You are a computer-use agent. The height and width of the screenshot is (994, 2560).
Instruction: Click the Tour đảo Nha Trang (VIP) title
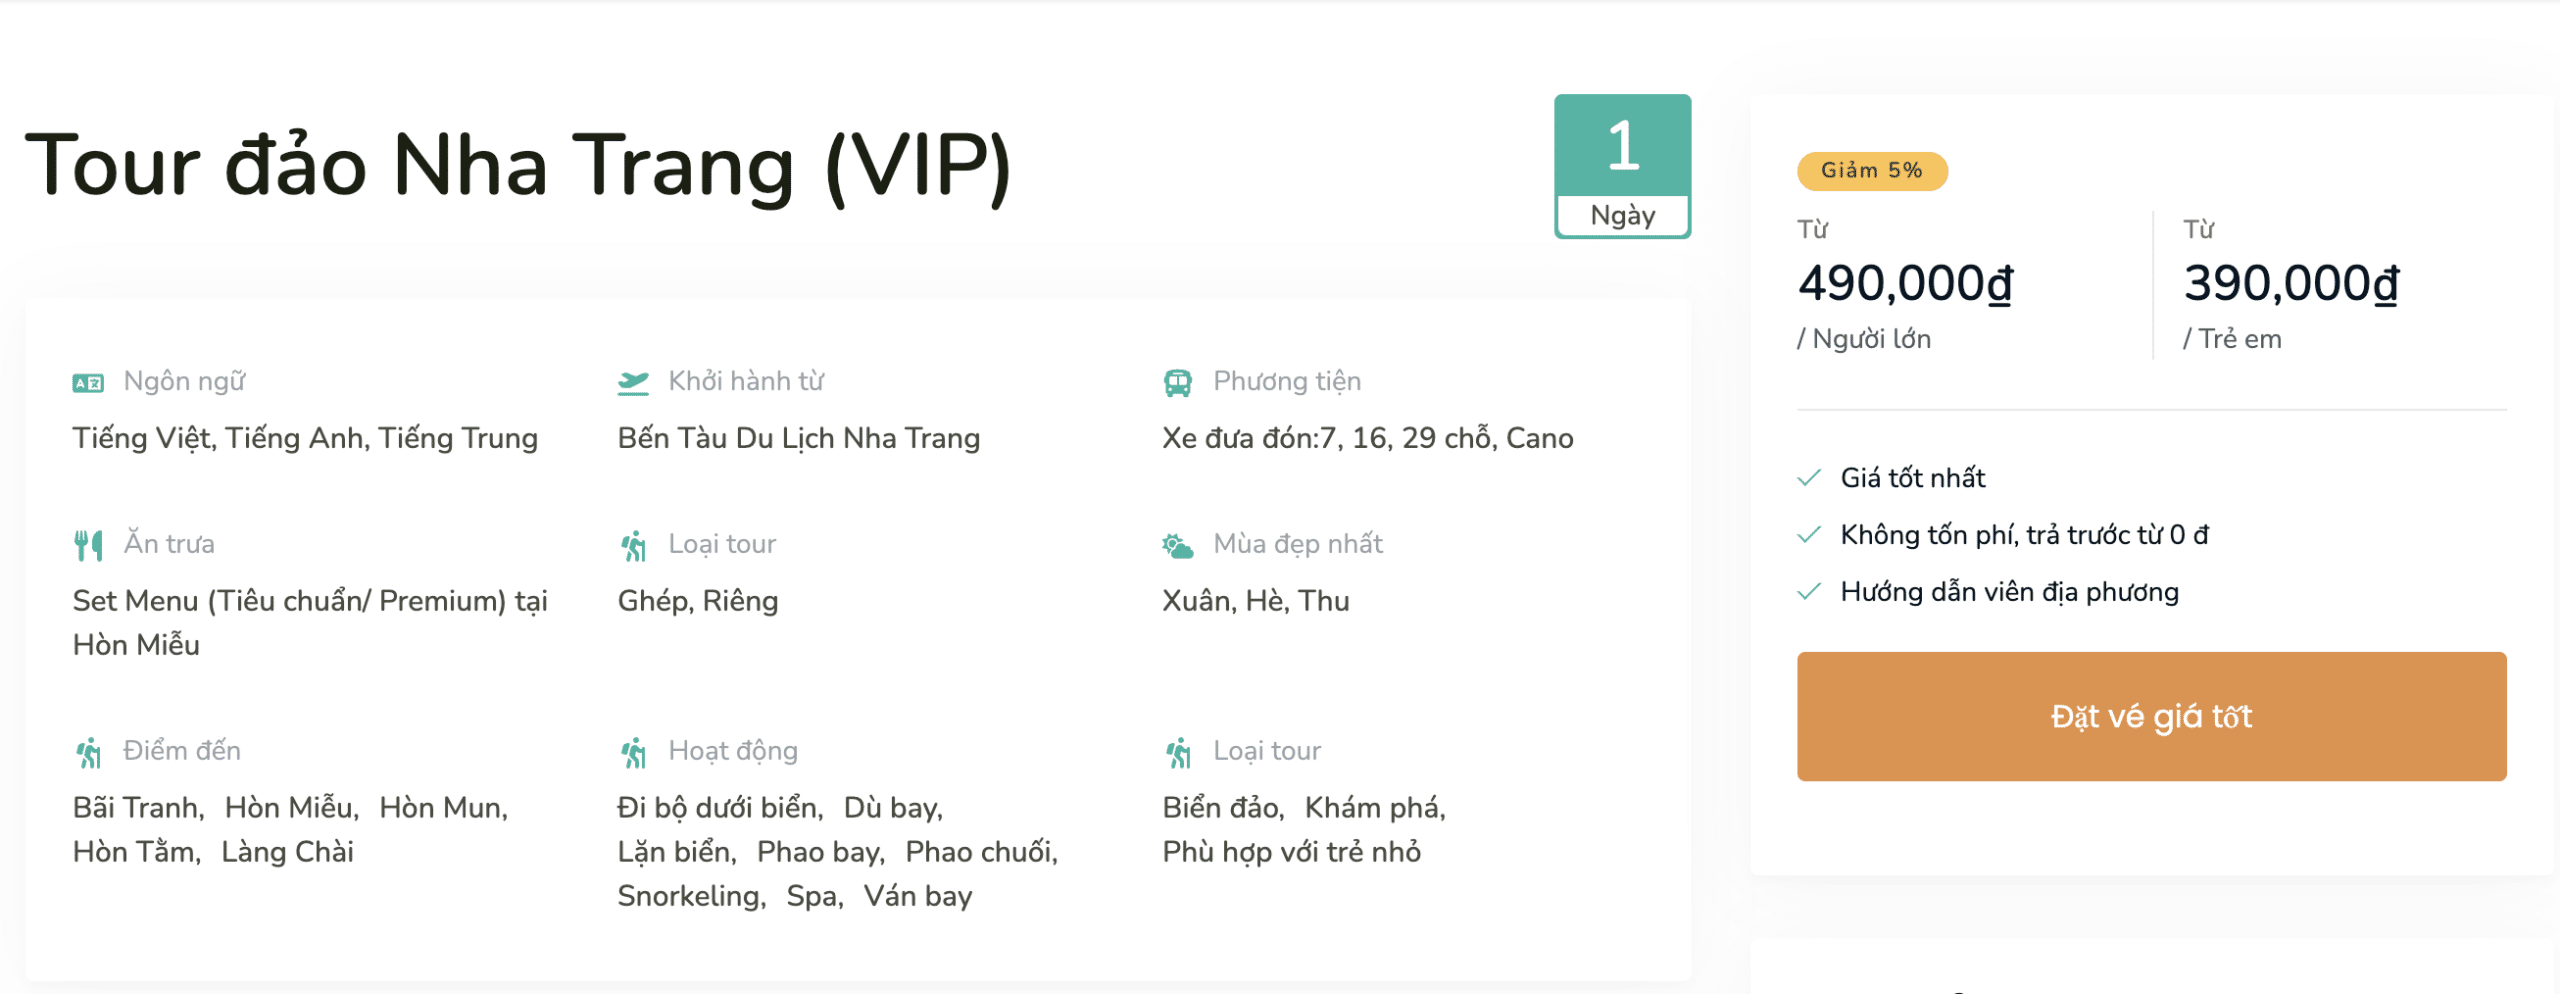point(520,163)
